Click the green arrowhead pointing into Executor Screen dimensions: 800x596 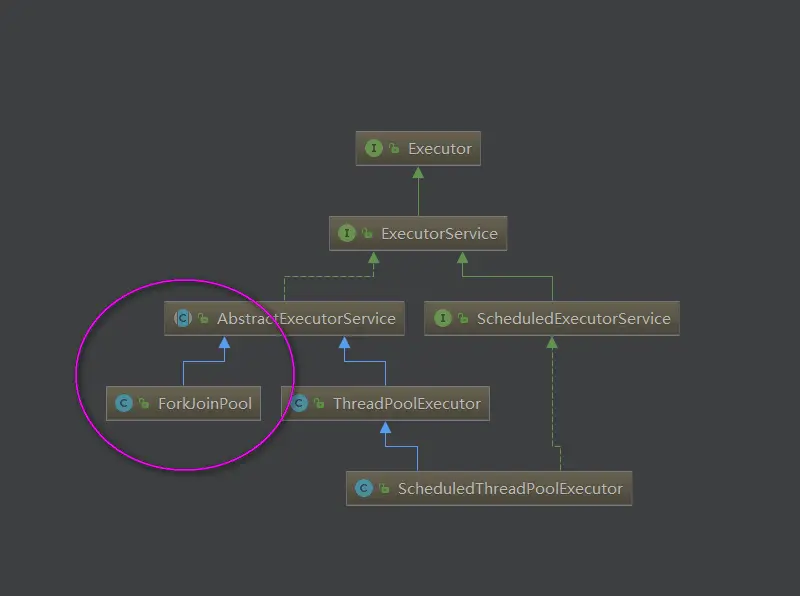tap(418, 172)
